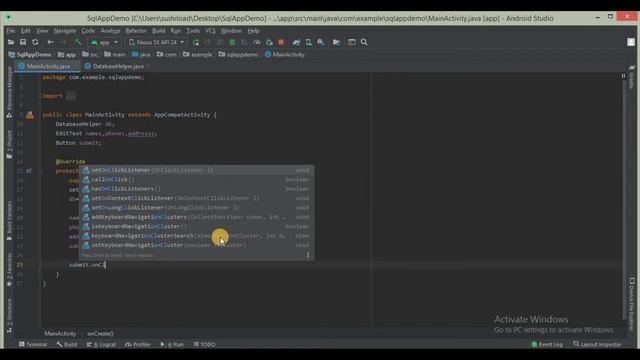Click the editor's vertical scrollbar

click(623, 200)
